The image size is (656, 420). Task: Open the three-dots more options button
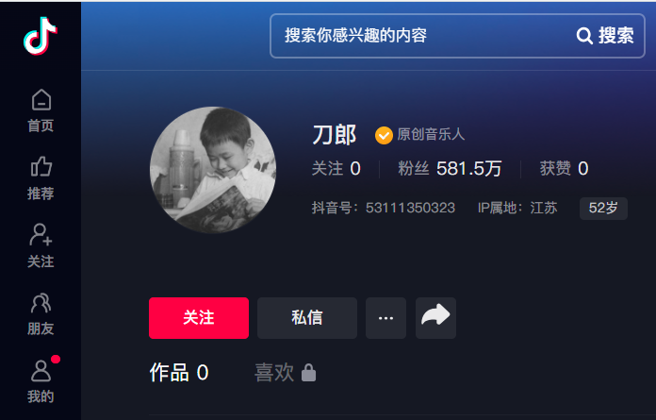pyautogui.click(x=386, y=318)
